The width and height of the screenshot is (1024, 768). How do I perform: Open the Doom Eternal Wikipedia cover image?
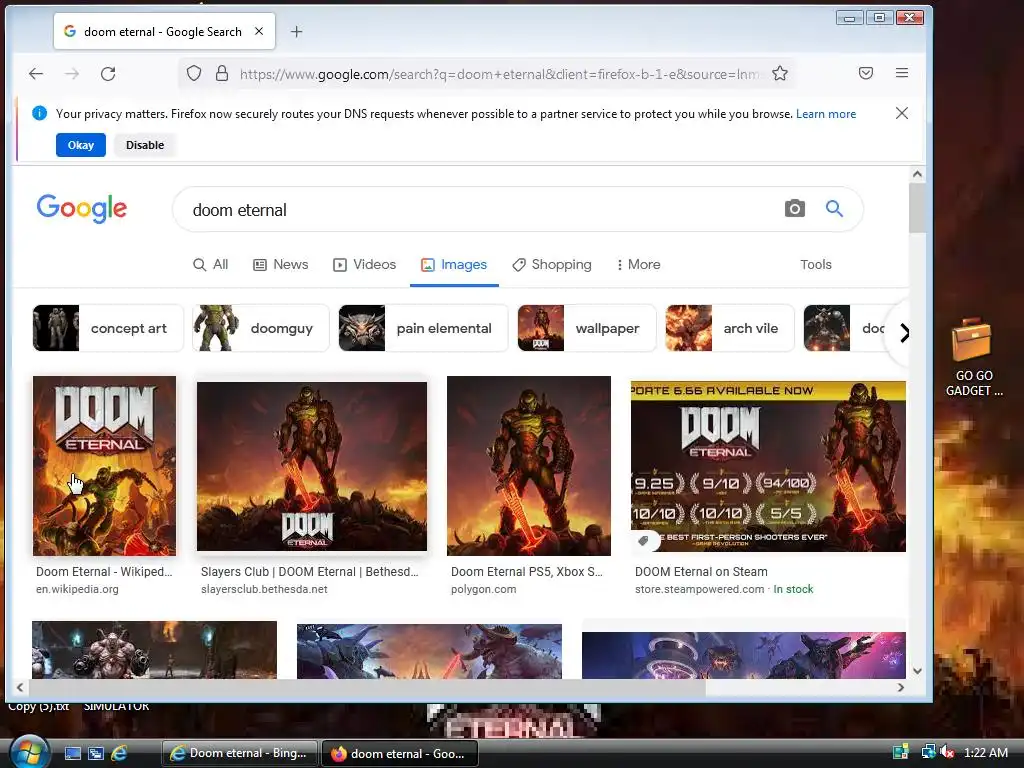pyautogui.click(x=104, y=466)
